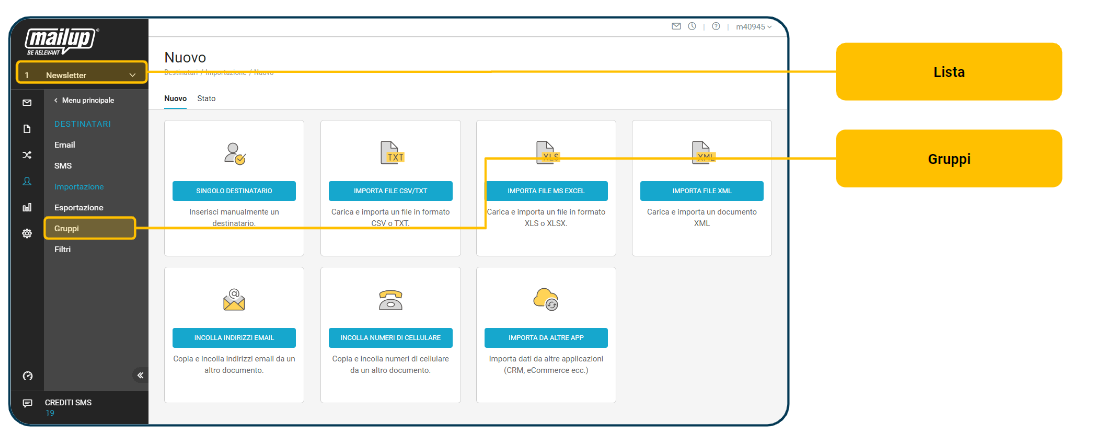Go back to Menu principale
The width and height of the screenshot is (1095, 436).
click(84, 100)
